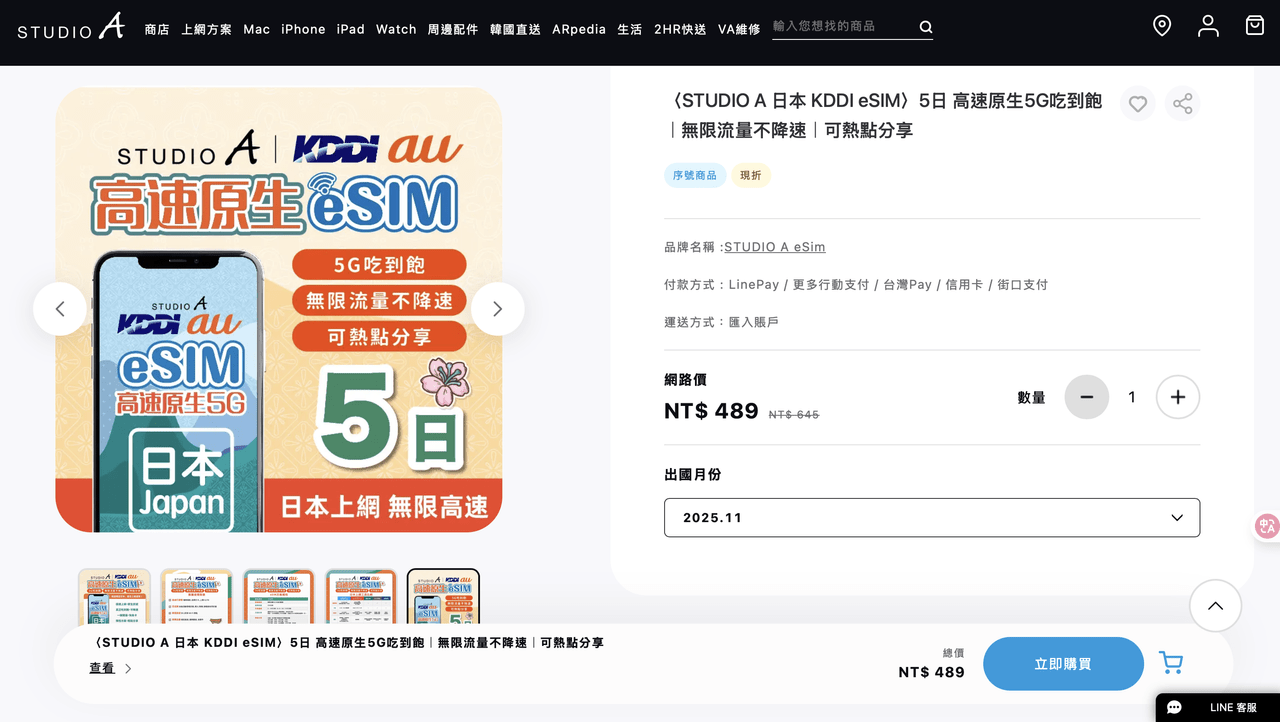
Task: Click the search magnifier icon
Action: [926, 27]
